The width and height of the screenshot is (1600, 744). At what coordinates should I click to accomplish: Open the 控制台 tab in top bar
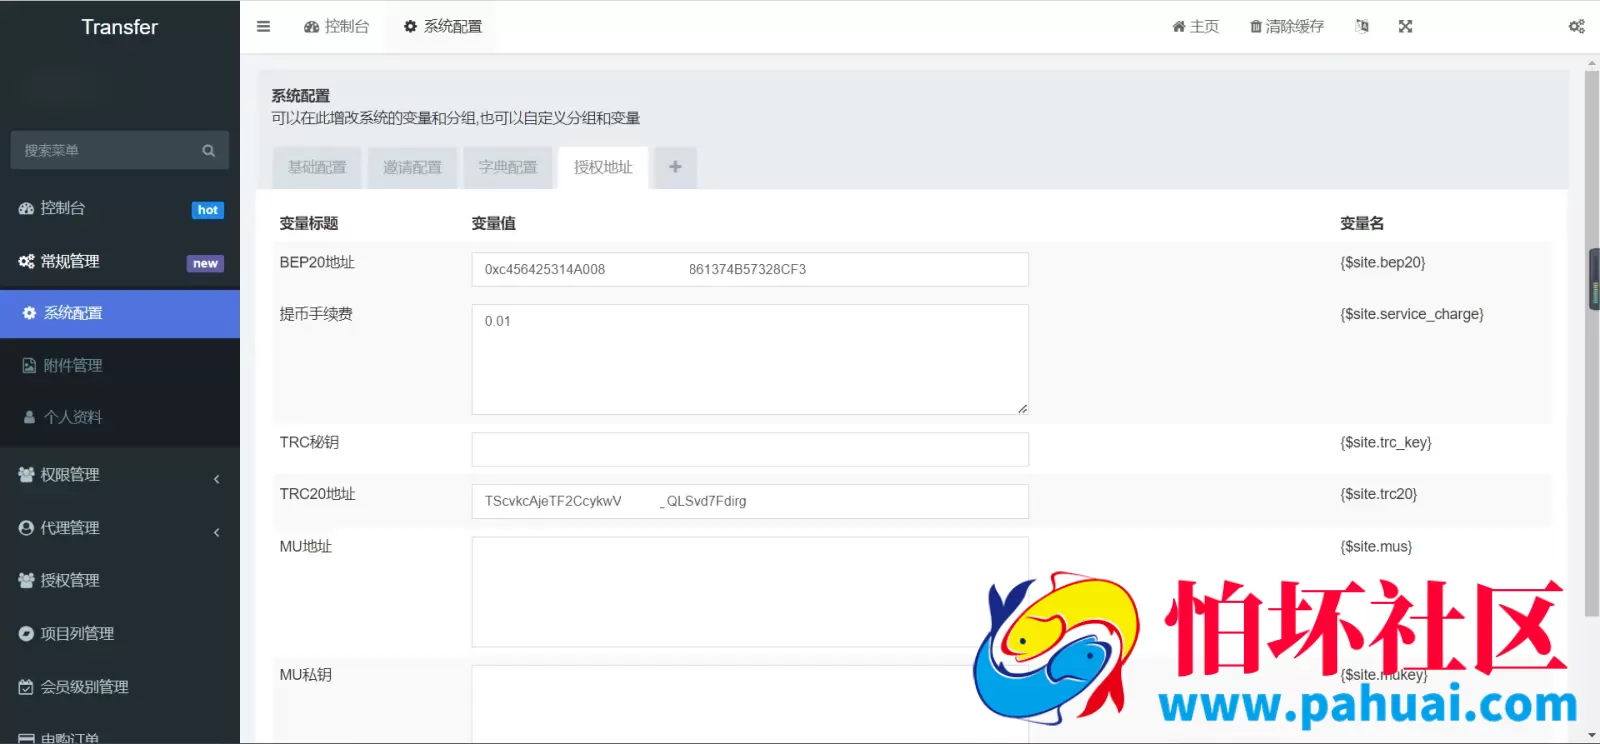(337, 27)
